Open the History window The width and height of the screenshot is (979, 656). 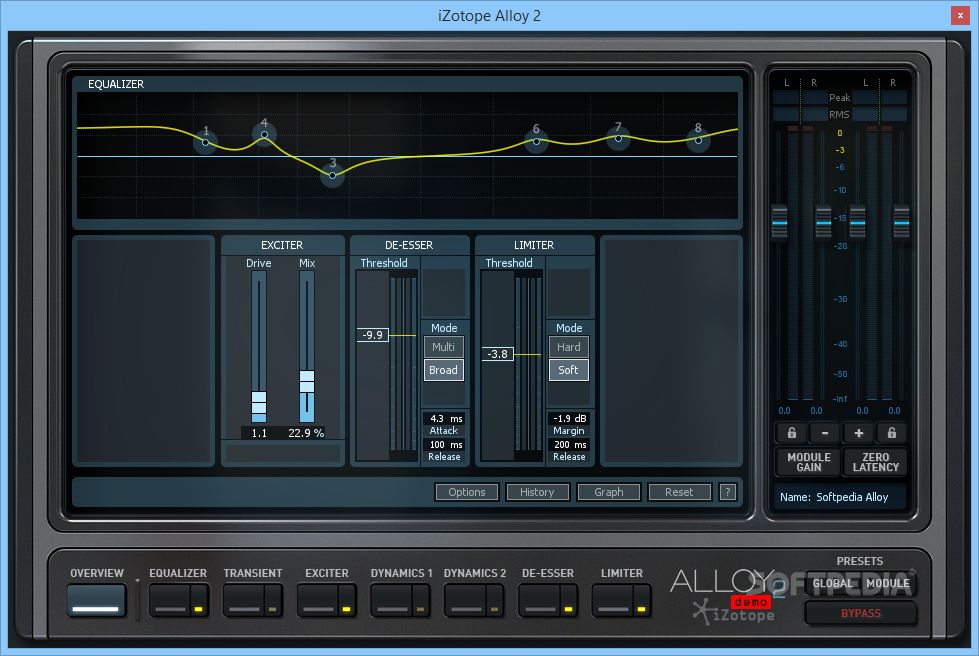[x=537, y=492]
